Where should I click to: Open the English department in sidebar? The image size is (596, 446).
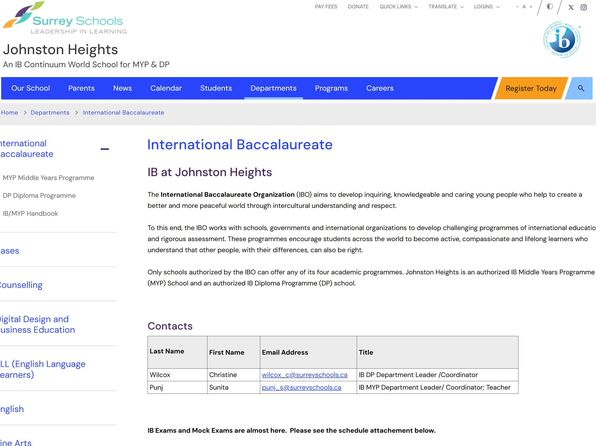[12, 409]
